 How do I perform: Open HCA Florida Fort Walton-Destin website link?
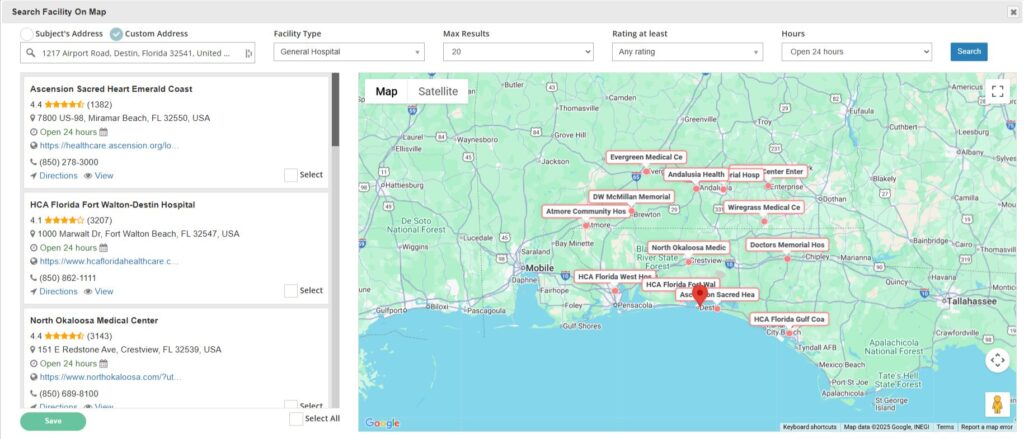pos(109,261)
